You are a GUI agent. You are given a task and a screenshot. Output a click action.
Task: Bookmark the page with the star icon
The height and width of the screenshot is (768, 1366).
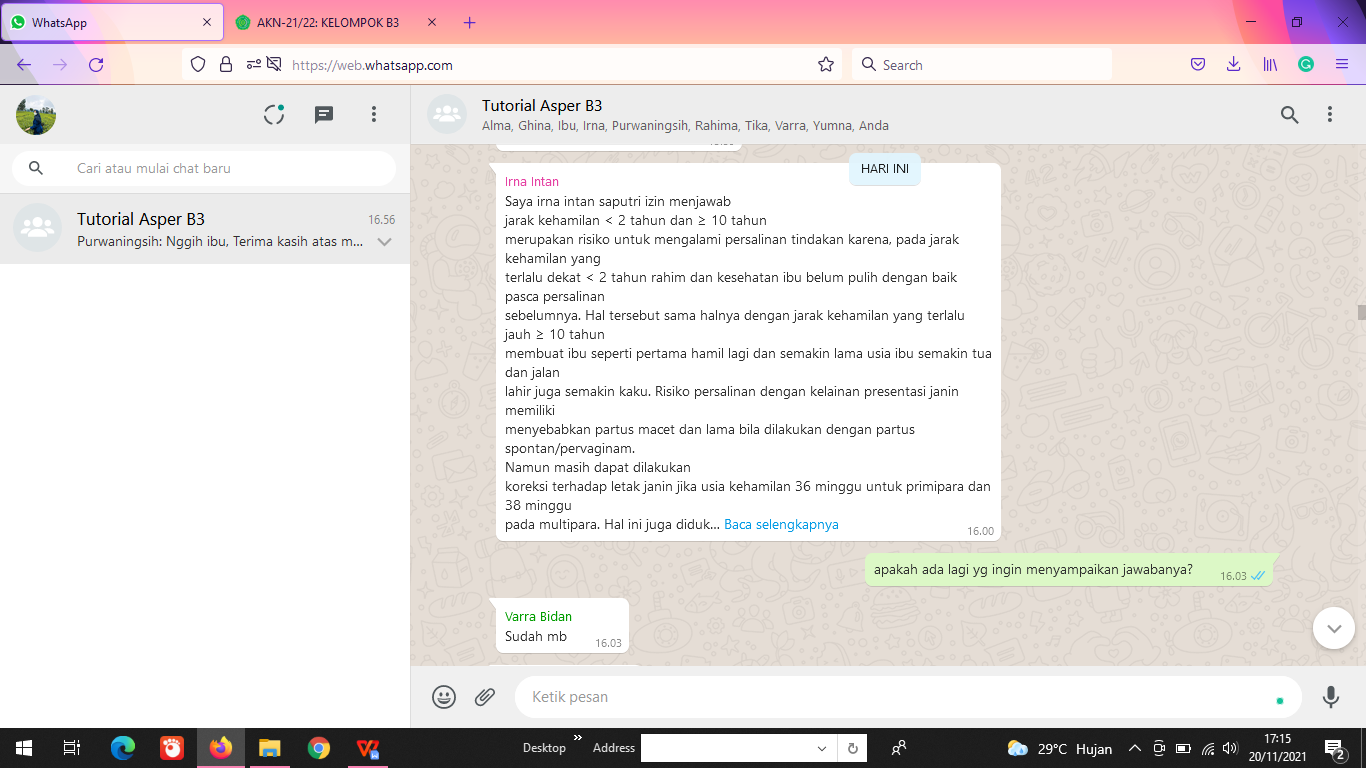tap(826, 65)
